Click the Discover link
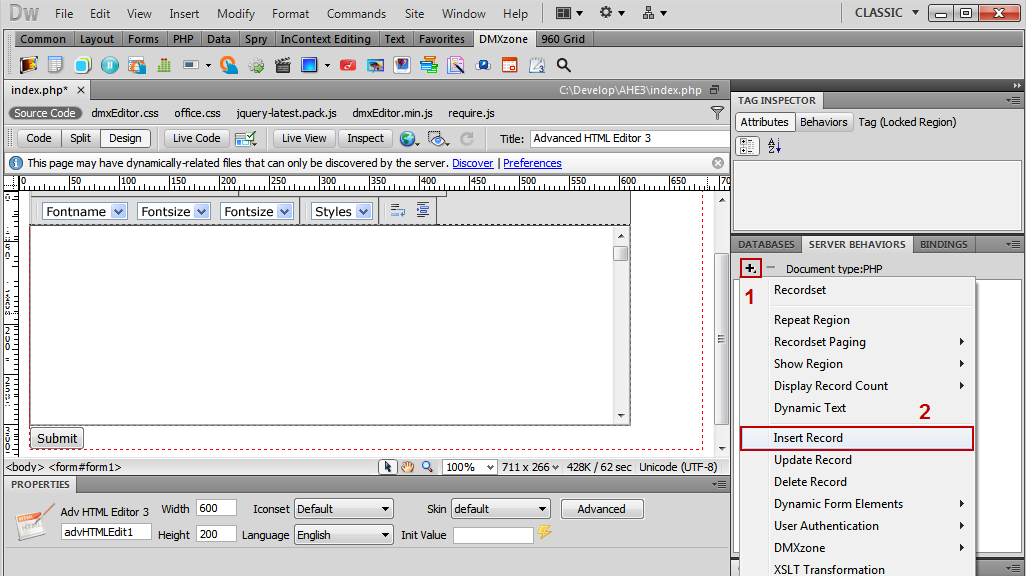Image resolution: width=1026 pixels, height=576 pixels. (x=472, y=163)
